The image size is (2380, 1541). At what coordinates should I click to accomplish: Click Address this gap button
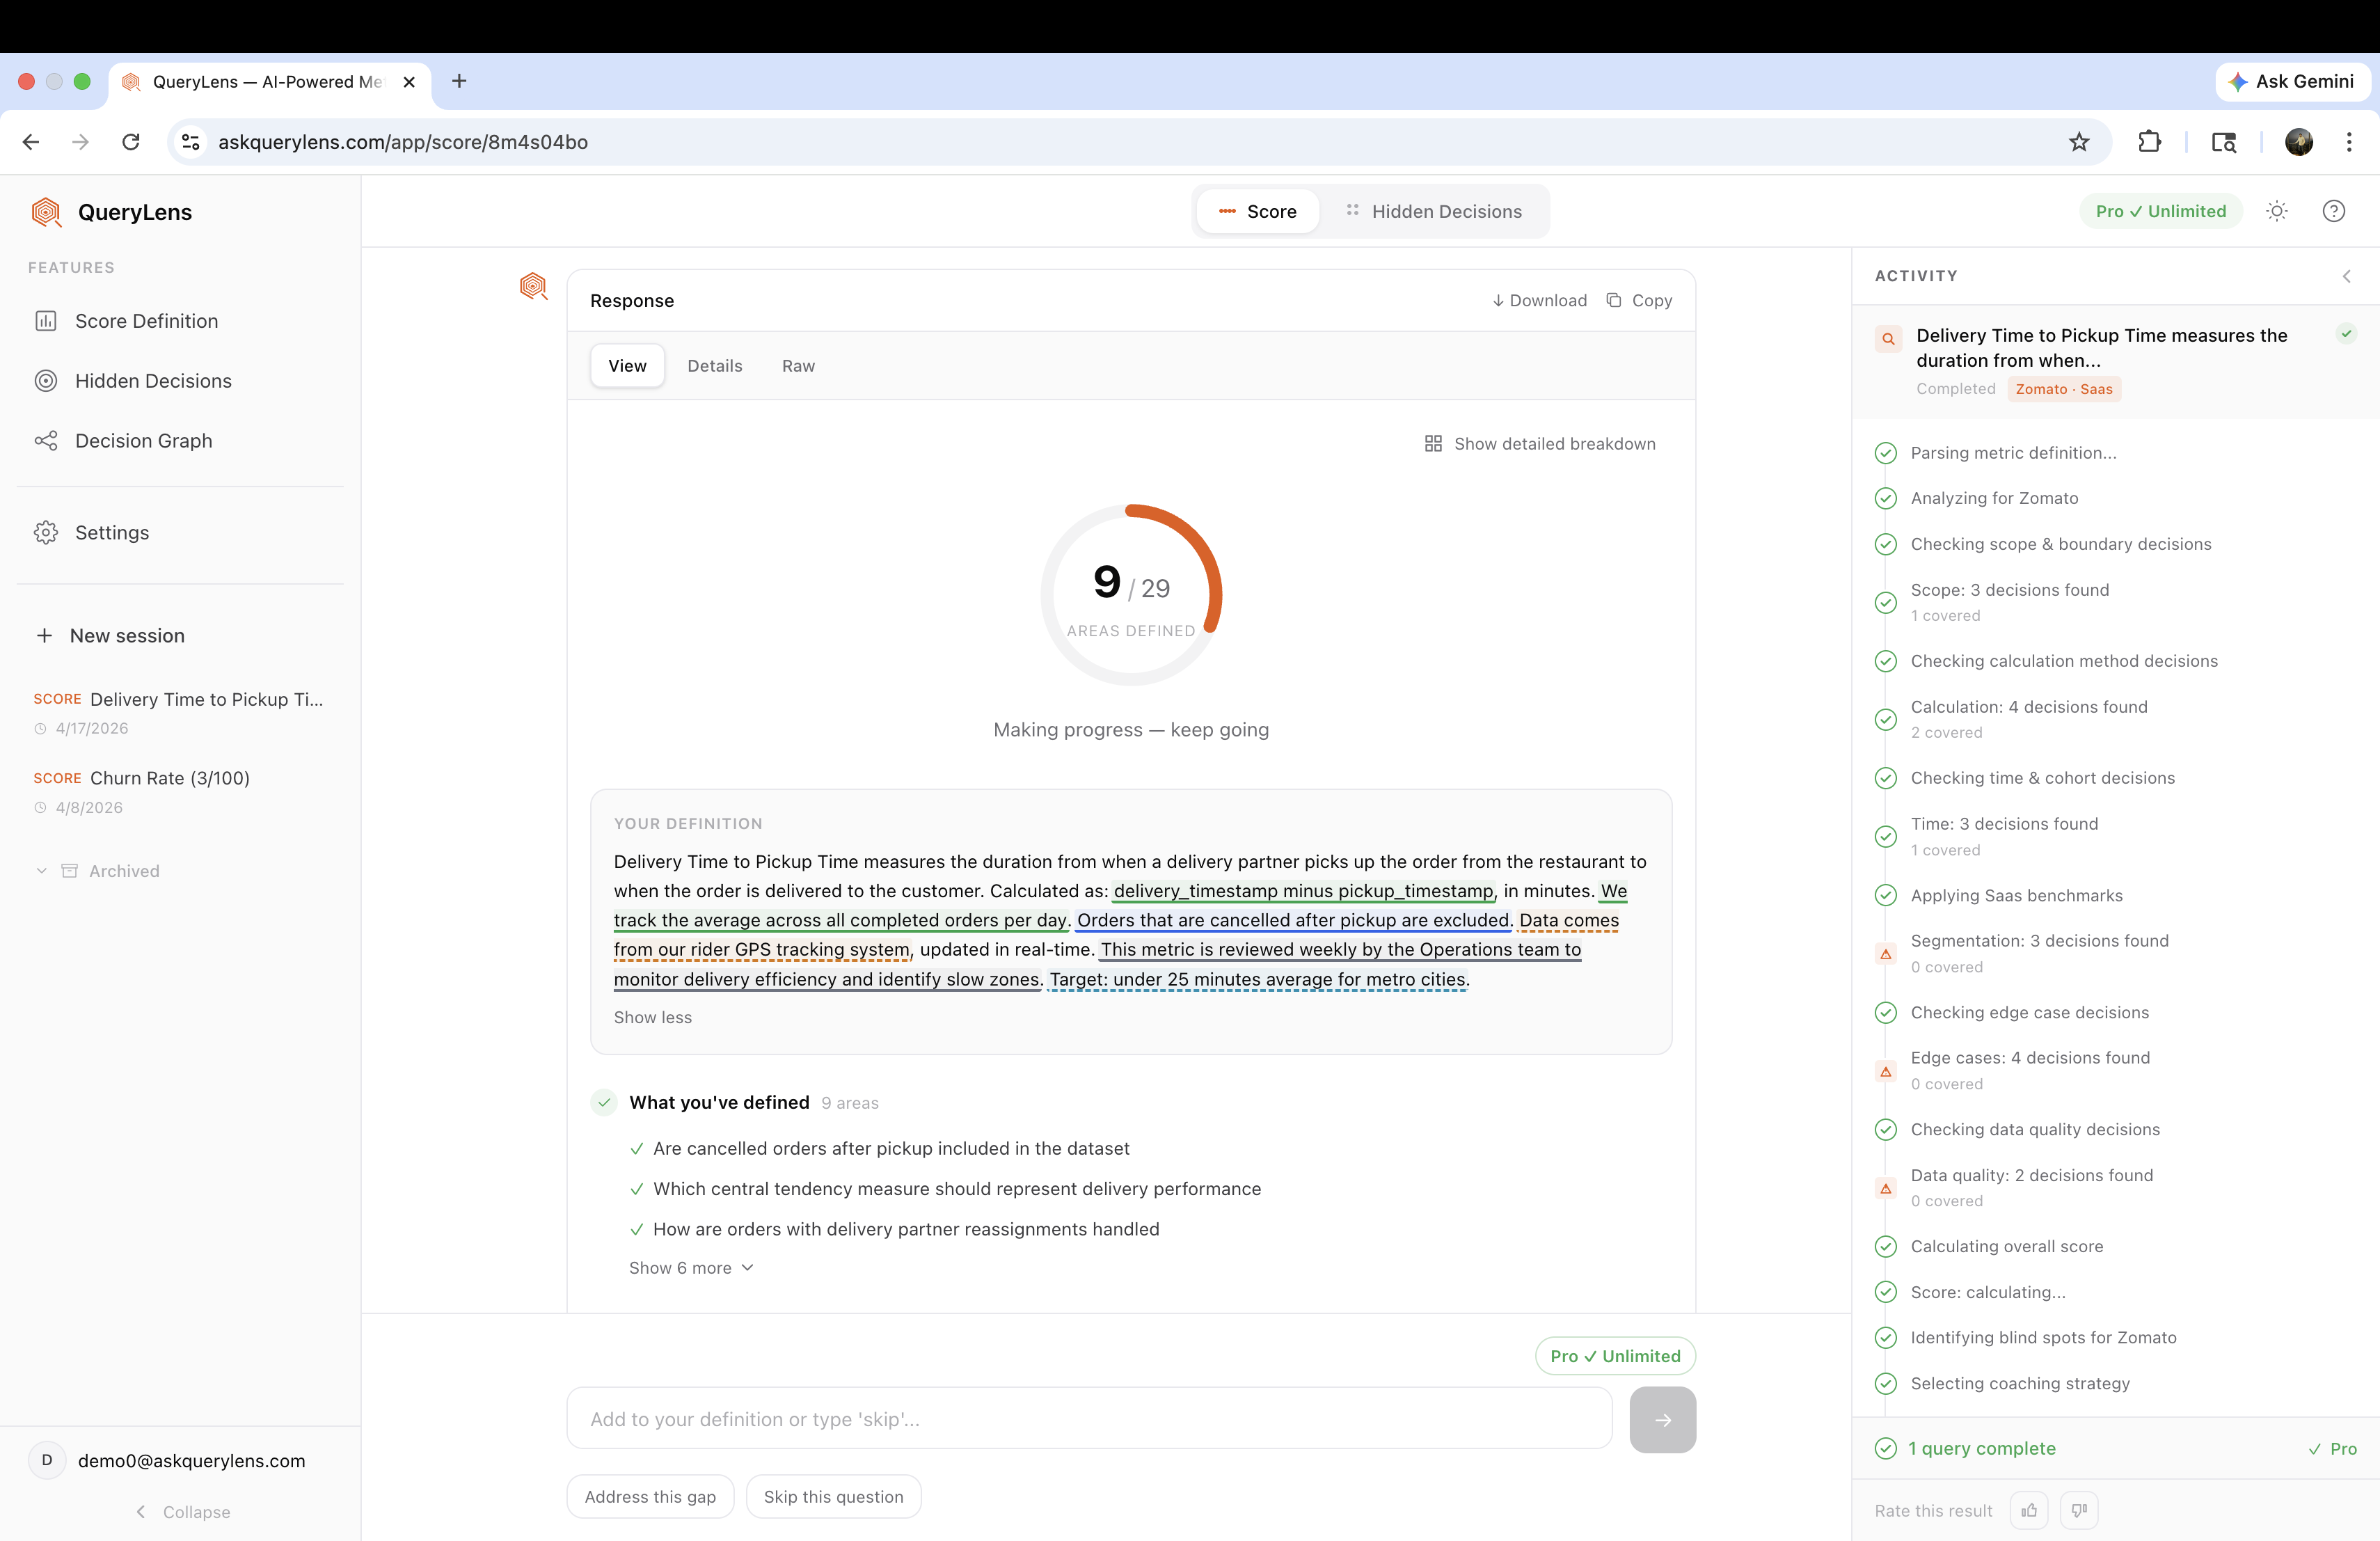pyautogui.click(x=650, y=1497)
